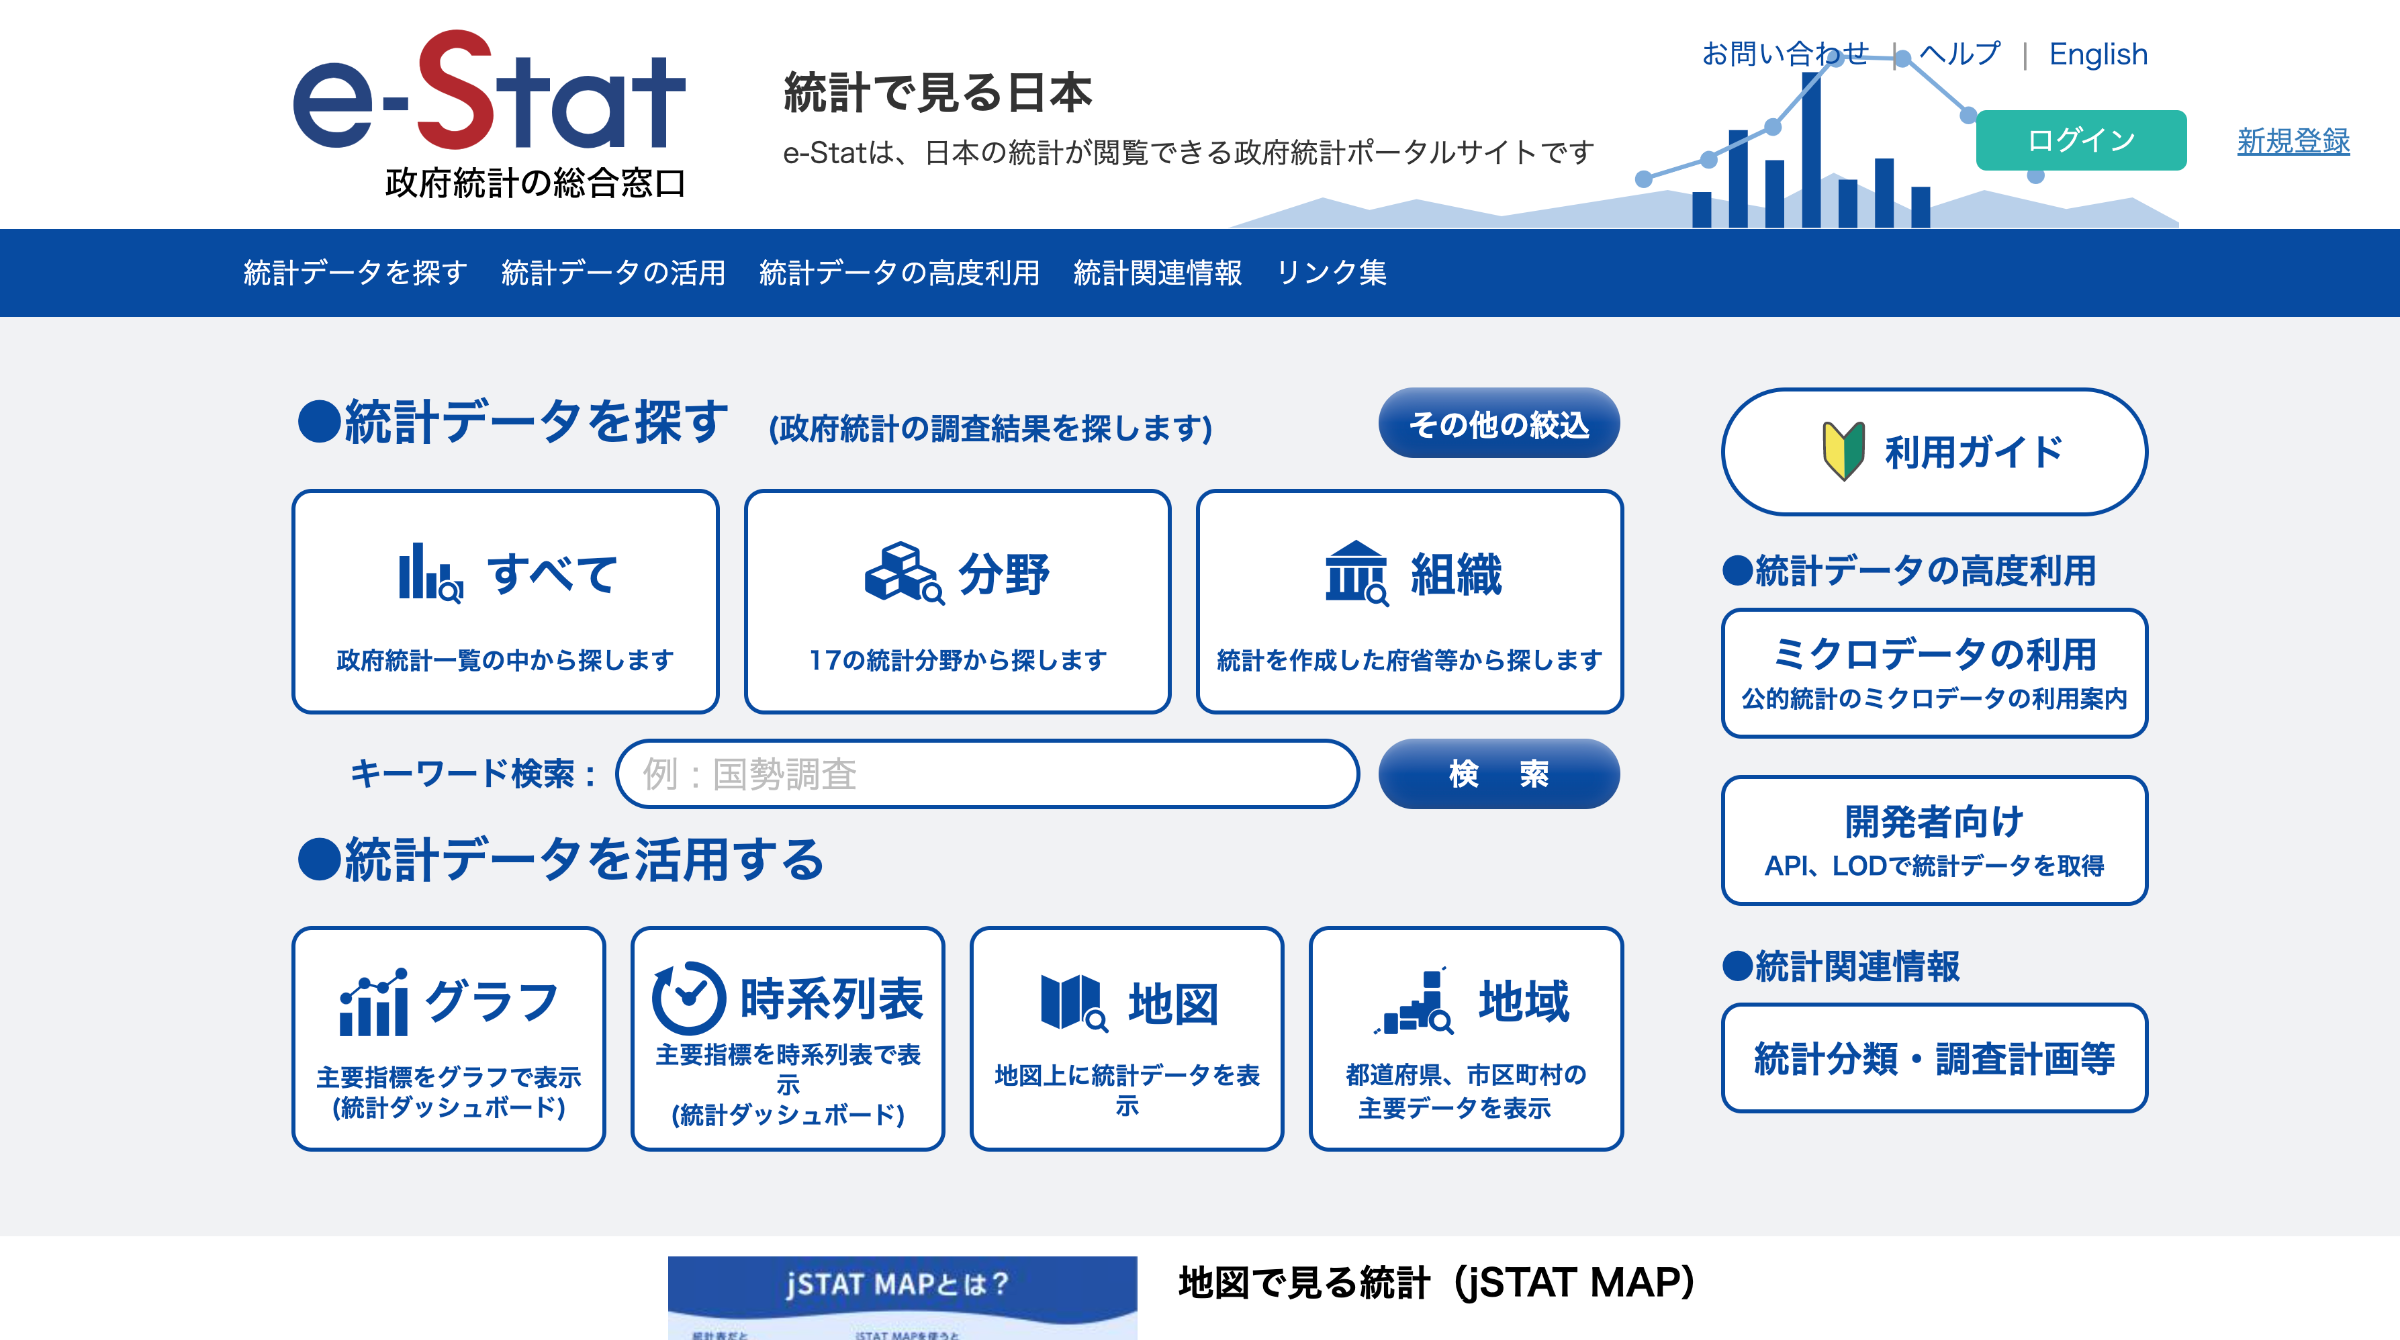This screenshot has width=2400, height=1340.
Task: Open the 統計データの活用 menu
Action: (x=613, y=272)
